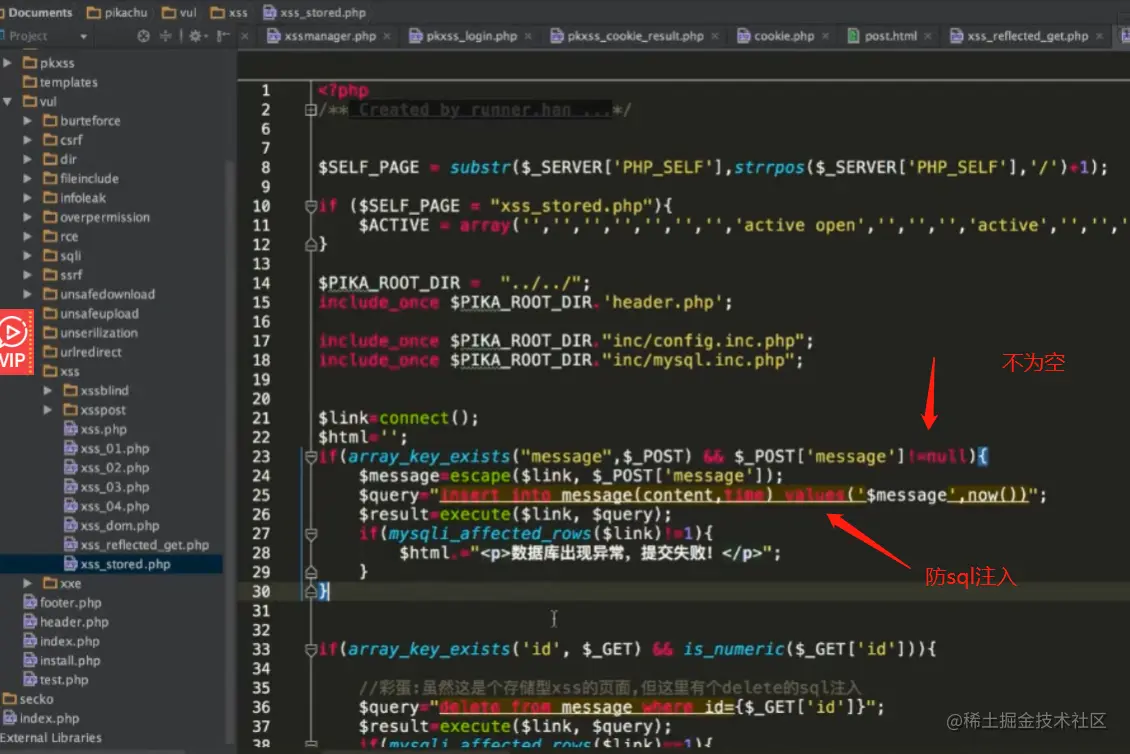Image resolution: width=1130 pixels, height=754 pixels.
Task: Close the cookie.php tab
Action: pos(826,36)
